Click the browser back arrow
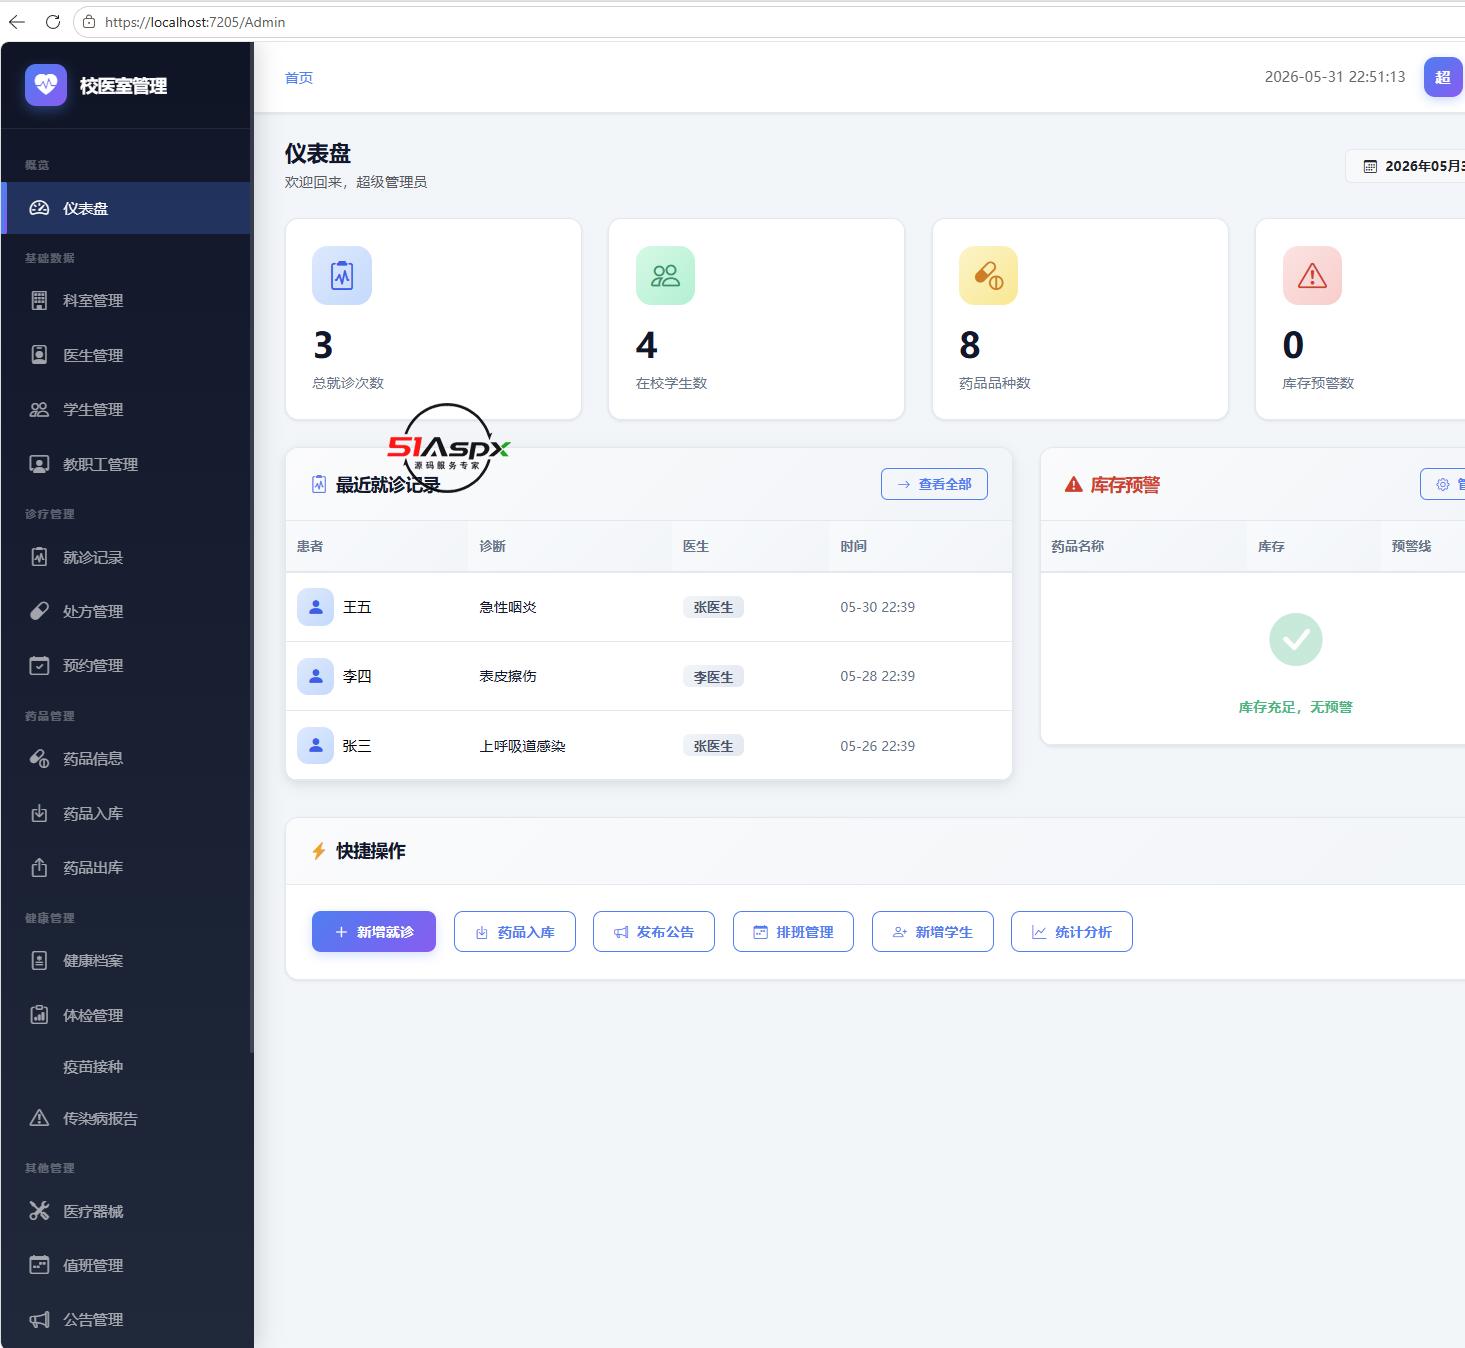Screen dimensions: 1465x1348 [17, 22]
